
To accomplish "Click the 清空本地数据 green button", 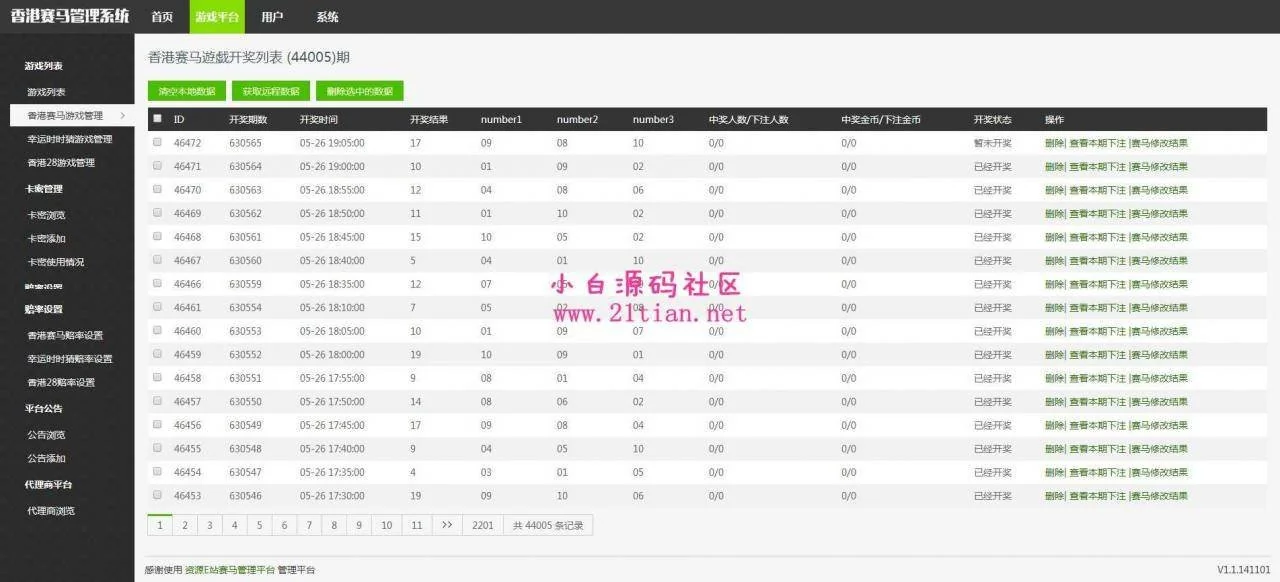I will [x=187, y=91].
